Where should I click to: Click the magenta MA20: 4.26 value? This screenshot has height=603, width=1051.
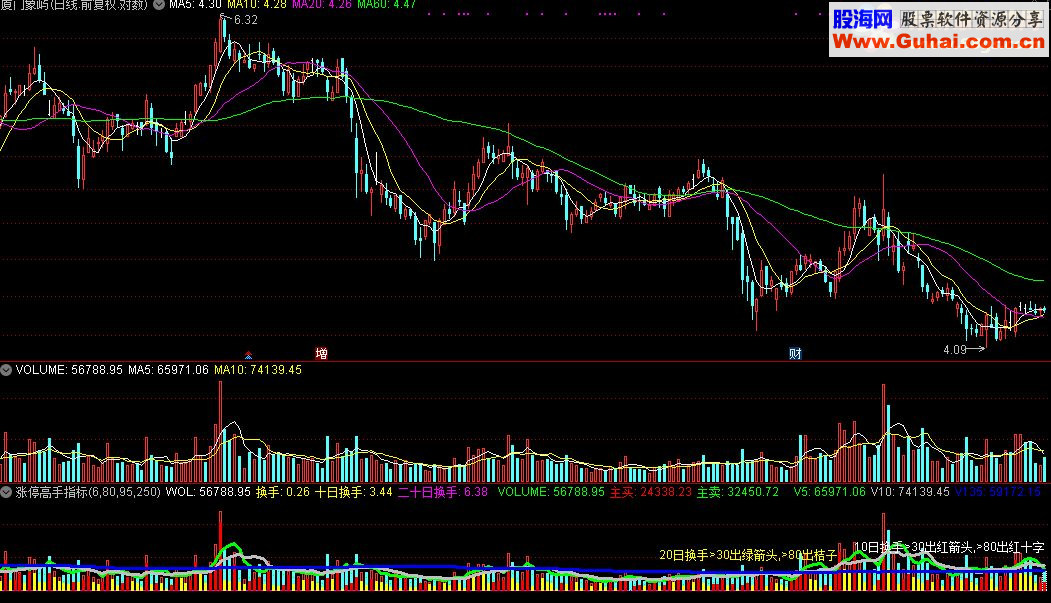click(x=322, y=5)
